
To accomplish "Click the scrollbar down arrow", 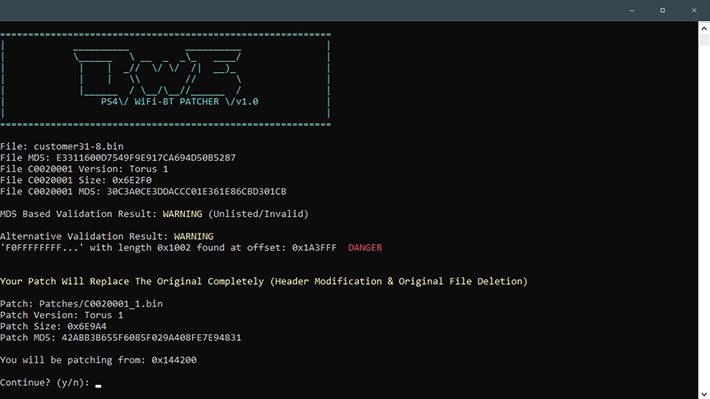I will (x=704, y=394).
